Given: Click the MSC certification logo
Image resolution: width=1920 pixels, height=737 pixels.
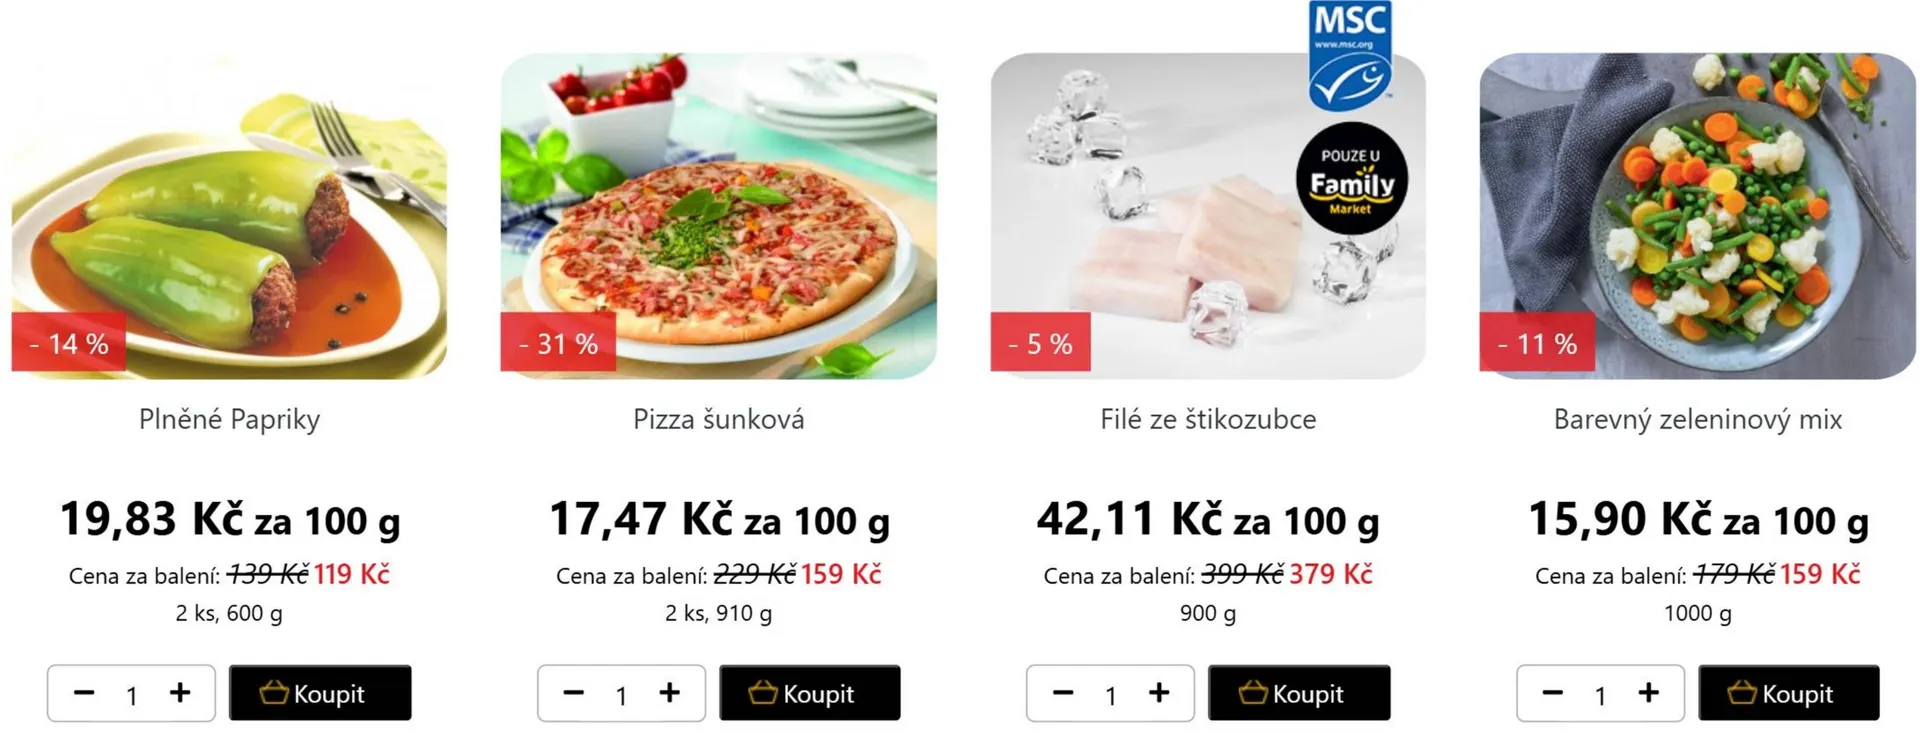Looking at the screenshot, I should [1350, 55].
